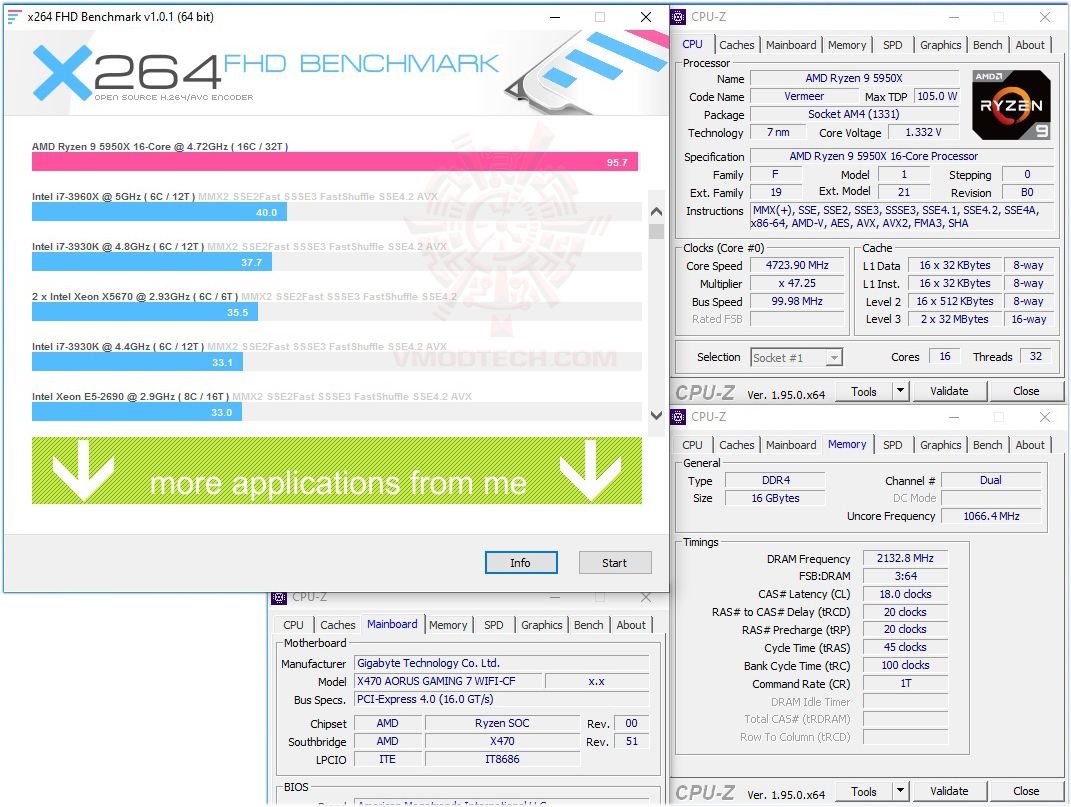Select CPU tab in the Memory CPU-Z window
1071x807 pixels.
[x=692, y=445]
